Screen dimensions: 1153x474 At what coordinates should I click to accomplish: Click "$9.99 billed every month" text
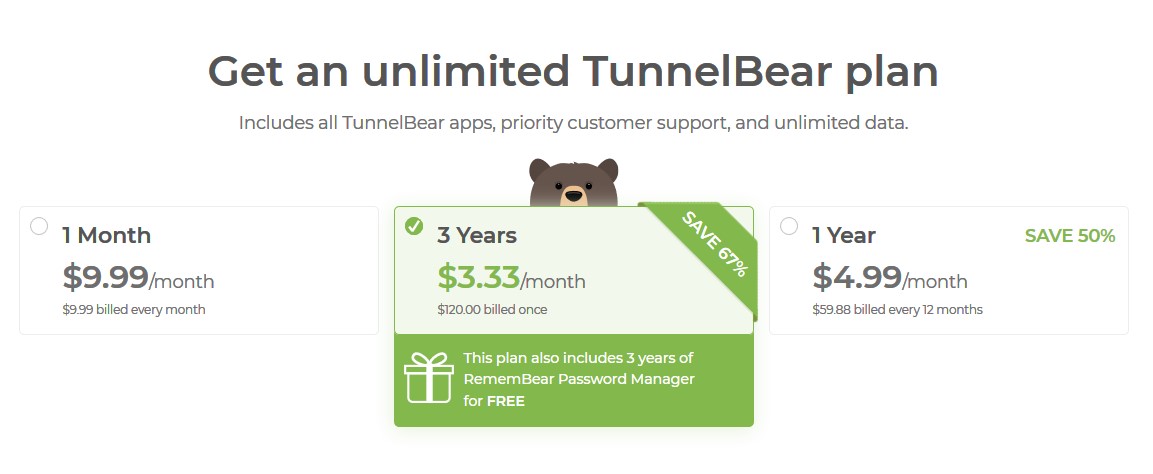click(x=134, y=309)
